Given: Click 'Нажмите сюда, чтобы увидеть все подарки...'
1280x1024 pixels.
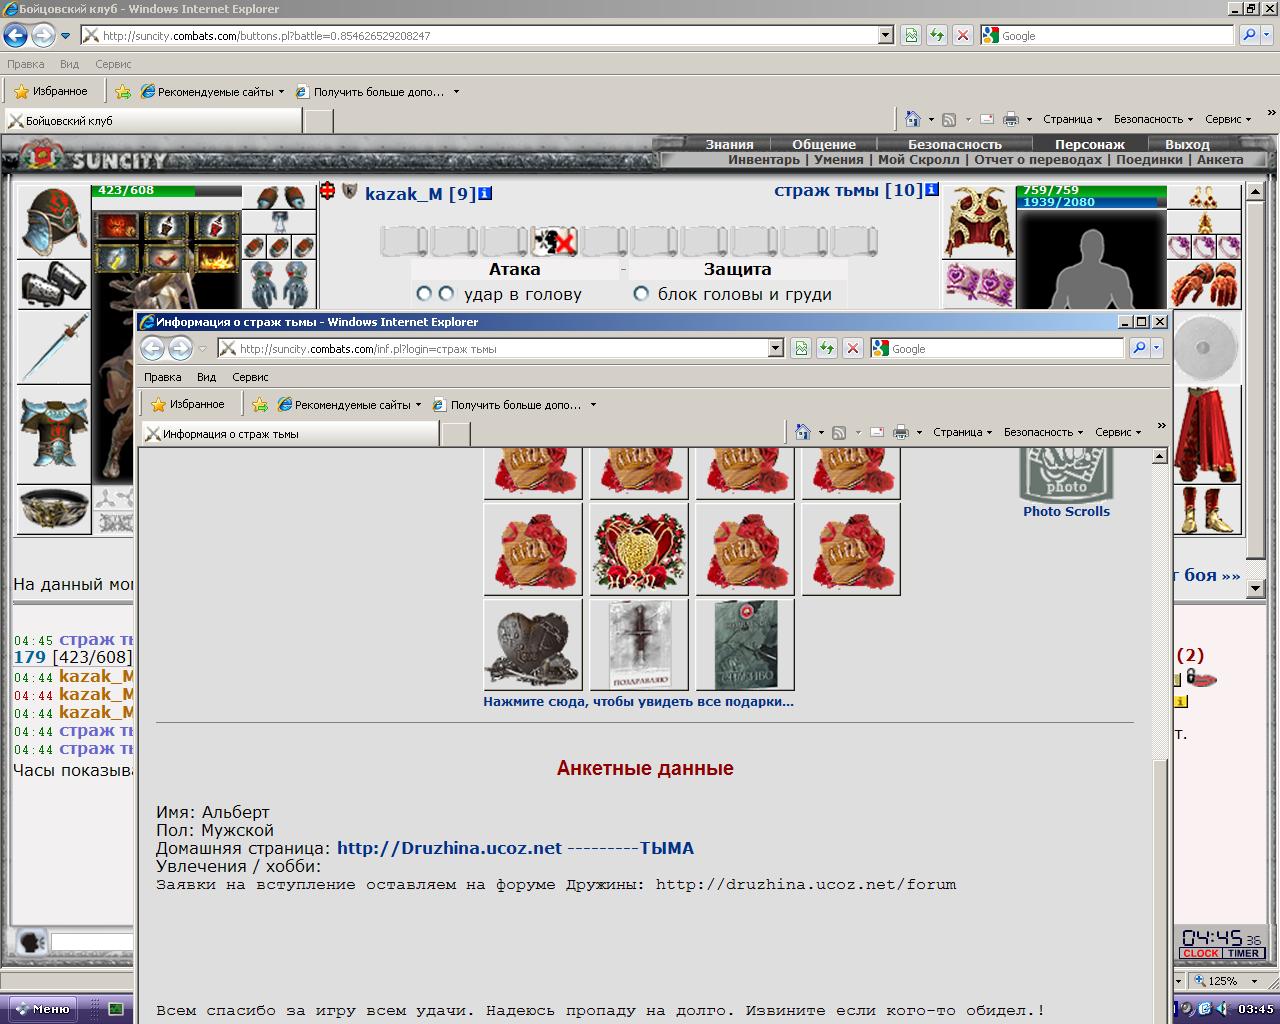Looking at the screenshot, I should [x=638, y=702].
